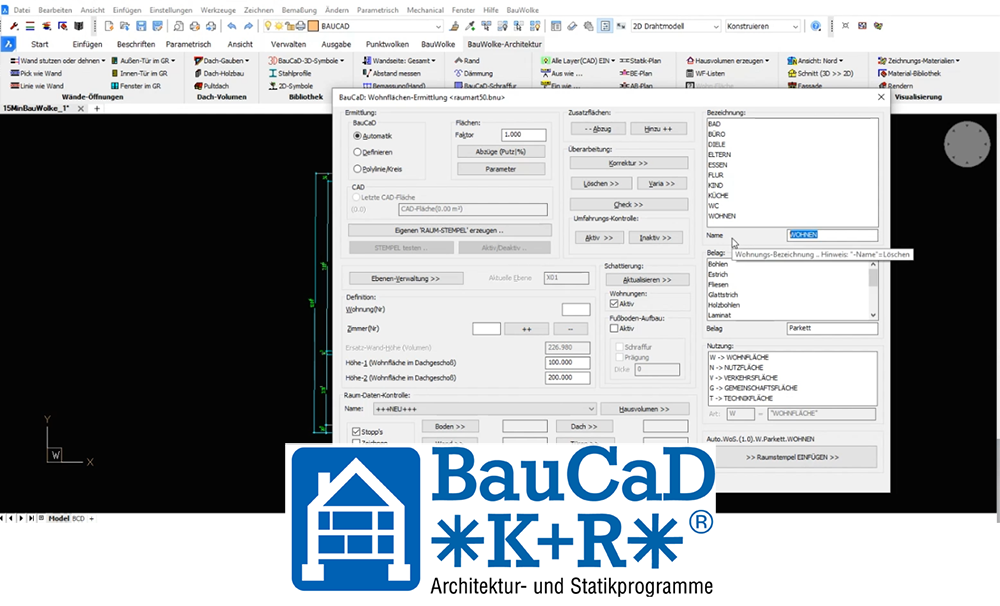Screen dimensions: 1000x606
Task: Click Schnitt (3D >> 2D) tool
Action: click(820, 73)
